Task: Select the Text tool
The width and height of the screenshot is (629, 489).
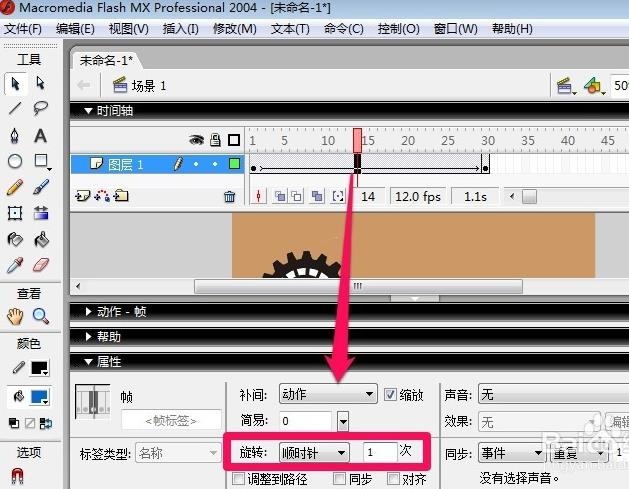Action: [x=41, y=136]
